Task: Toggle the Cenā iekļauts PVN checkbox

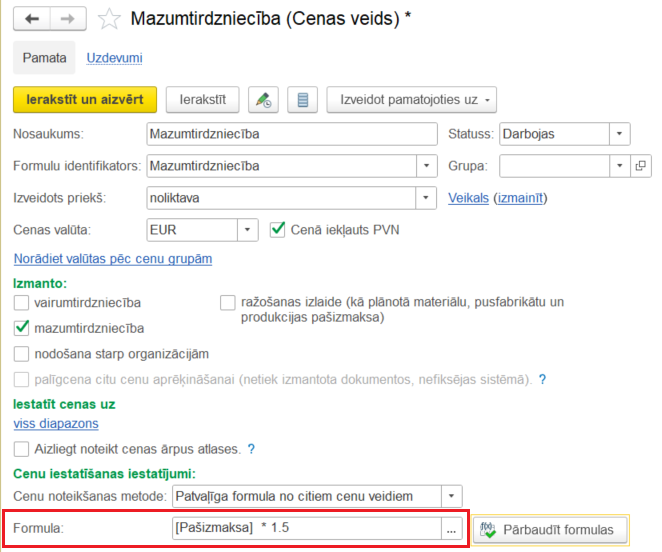Action: tap(279, 230)
